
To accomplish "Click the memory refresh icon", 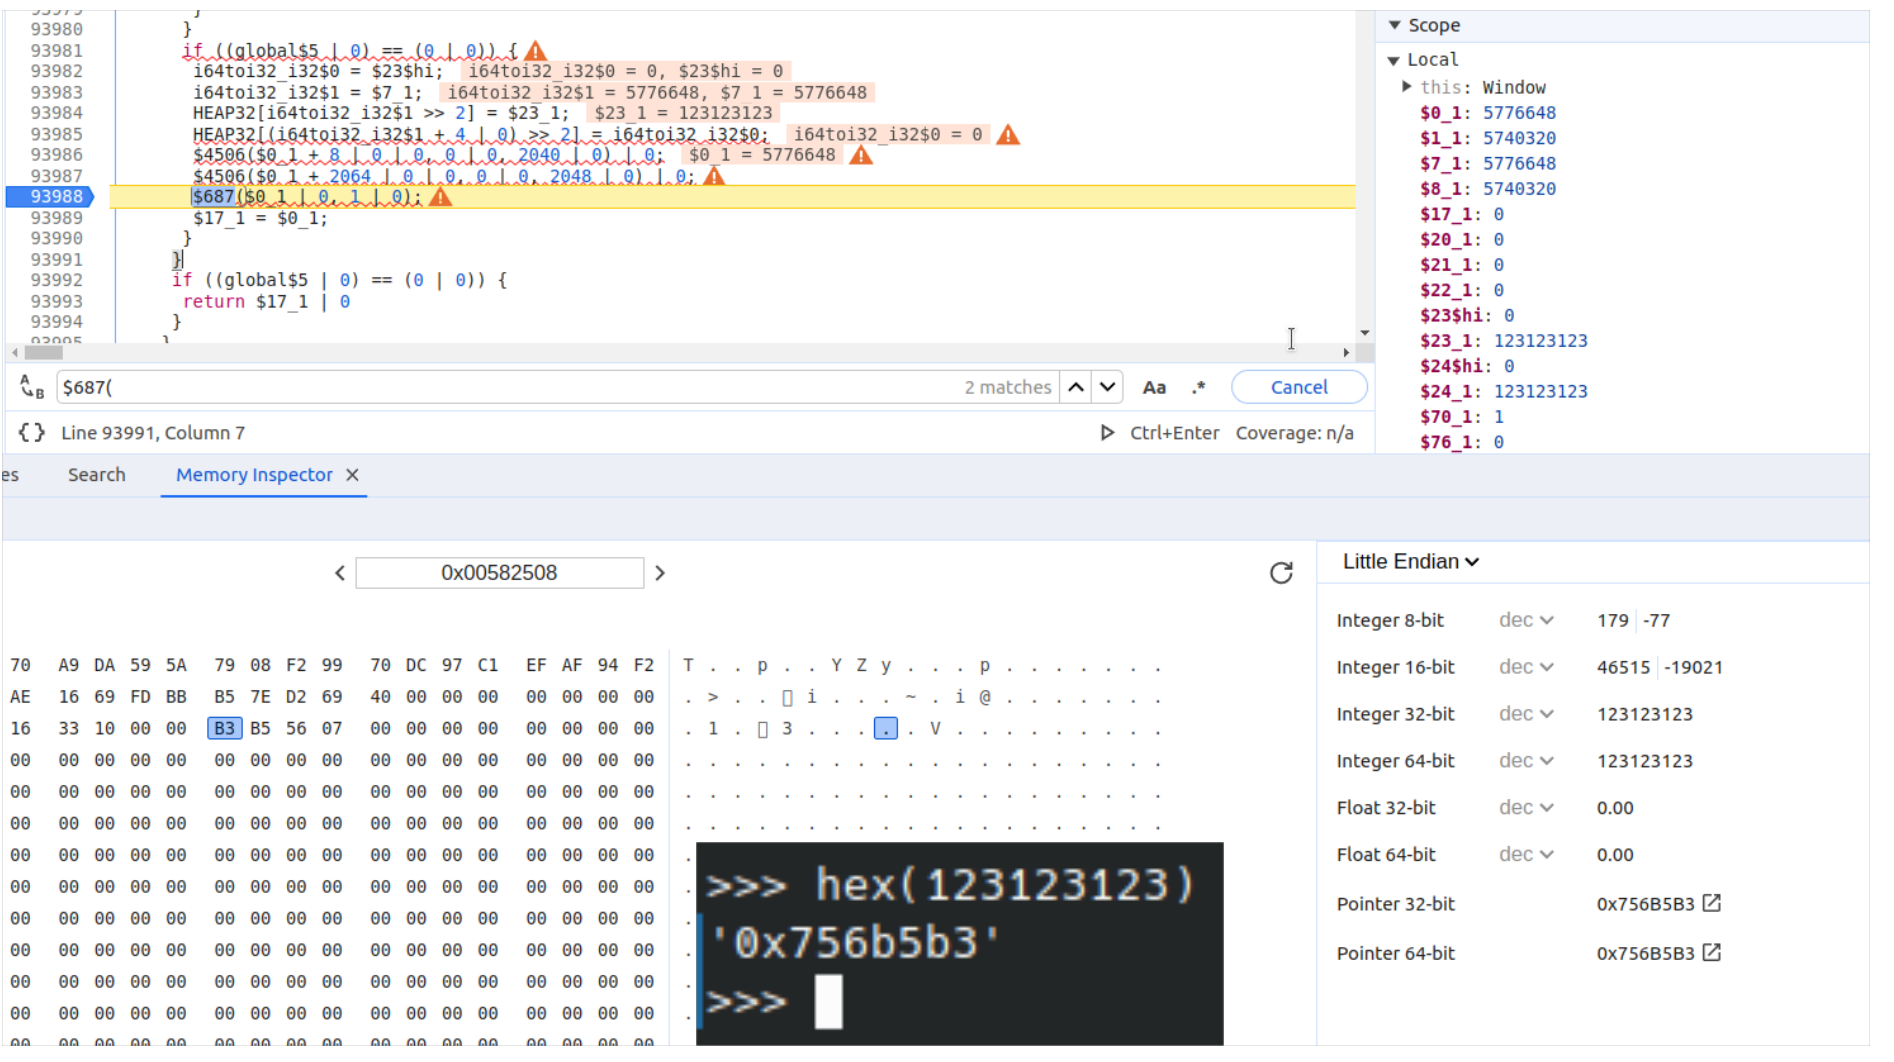I will pyautogui.click(x=1281, y=573).
